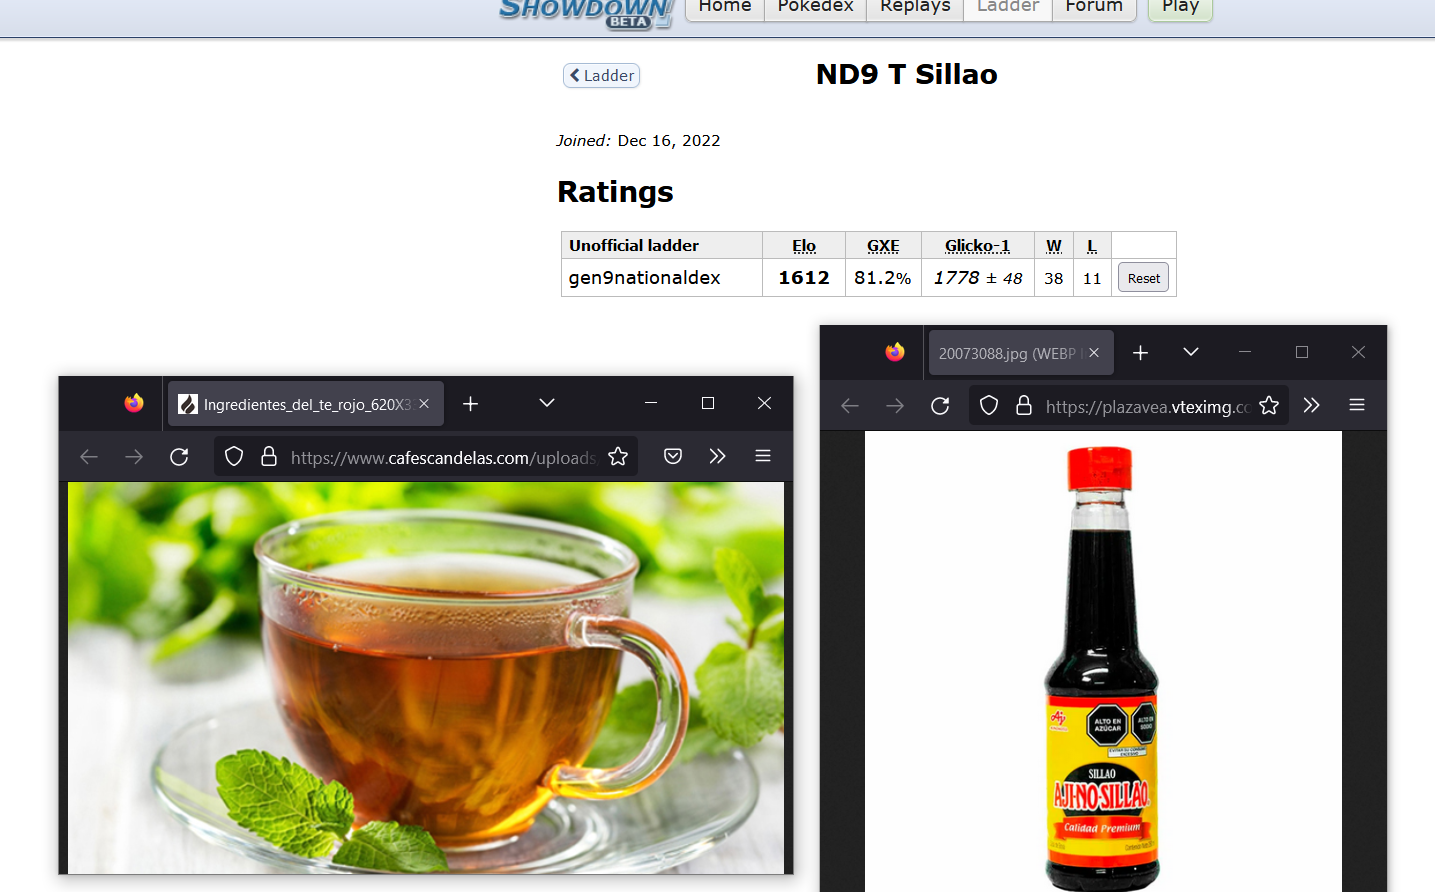
Task: Open the Forum tab
Action: pos(1094,8)
